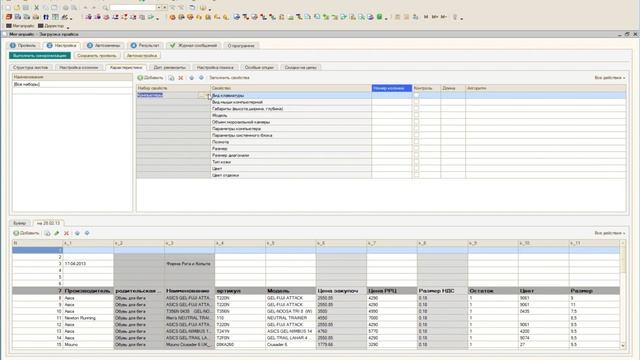The image size is (640, 360).
Task: Click lower Добавить button of price table
Action: point(27,233)
